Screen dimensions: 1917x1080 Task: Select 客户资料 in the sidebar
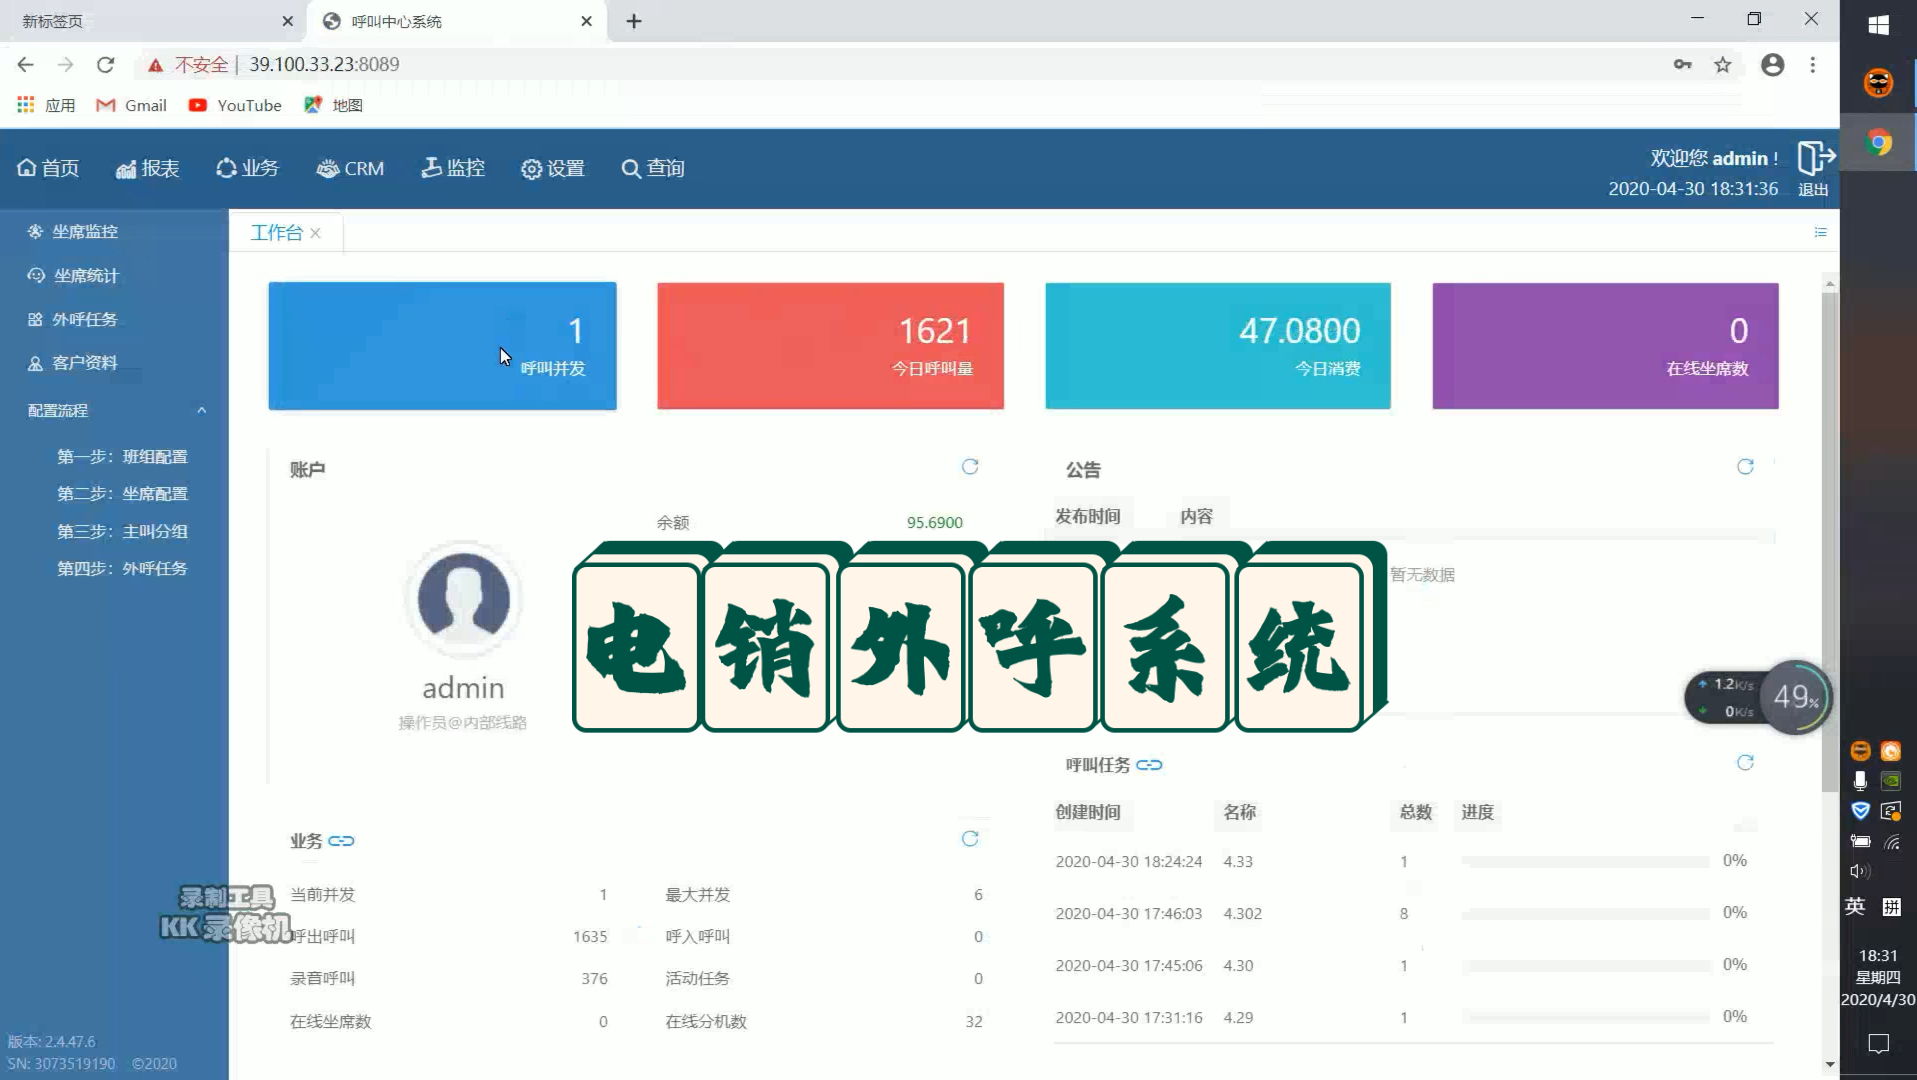(x=73, y=363)
